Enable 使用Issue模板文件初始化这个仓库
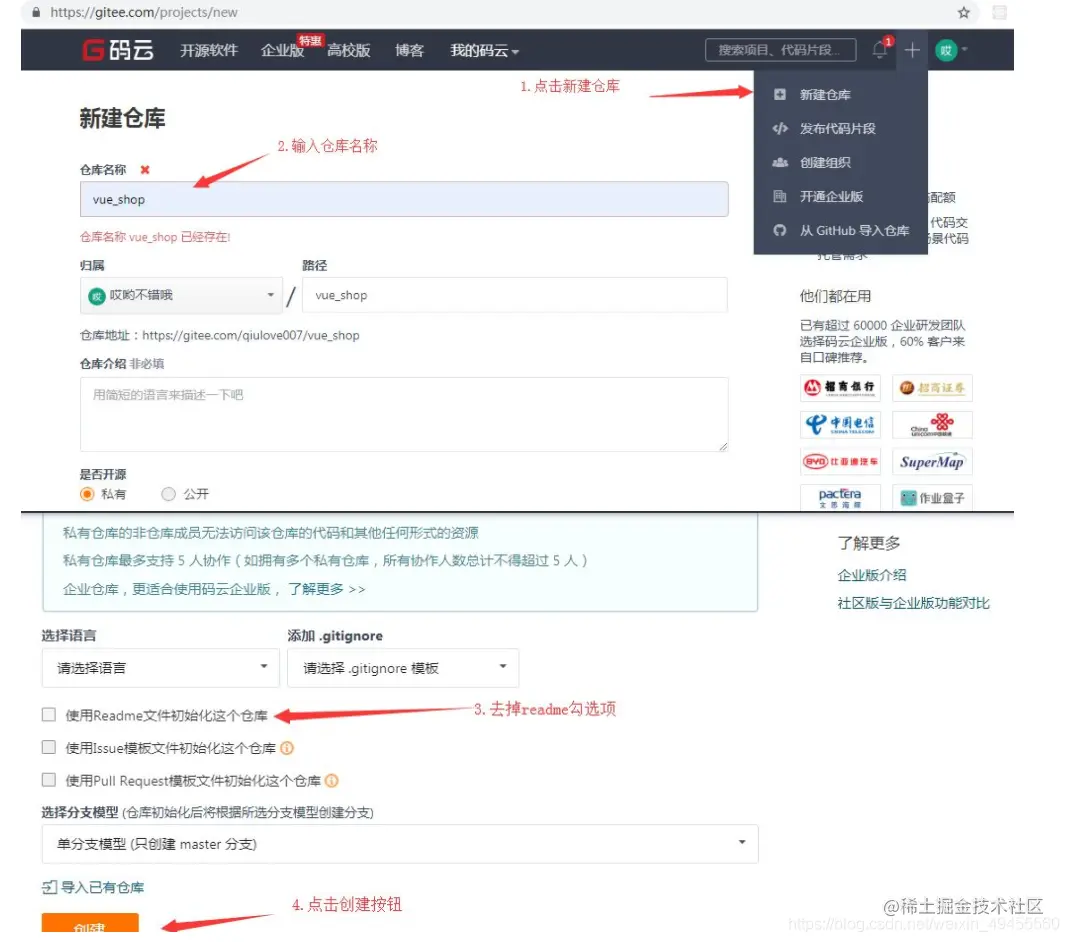1069x942 pixels. (x=48, y=748)
